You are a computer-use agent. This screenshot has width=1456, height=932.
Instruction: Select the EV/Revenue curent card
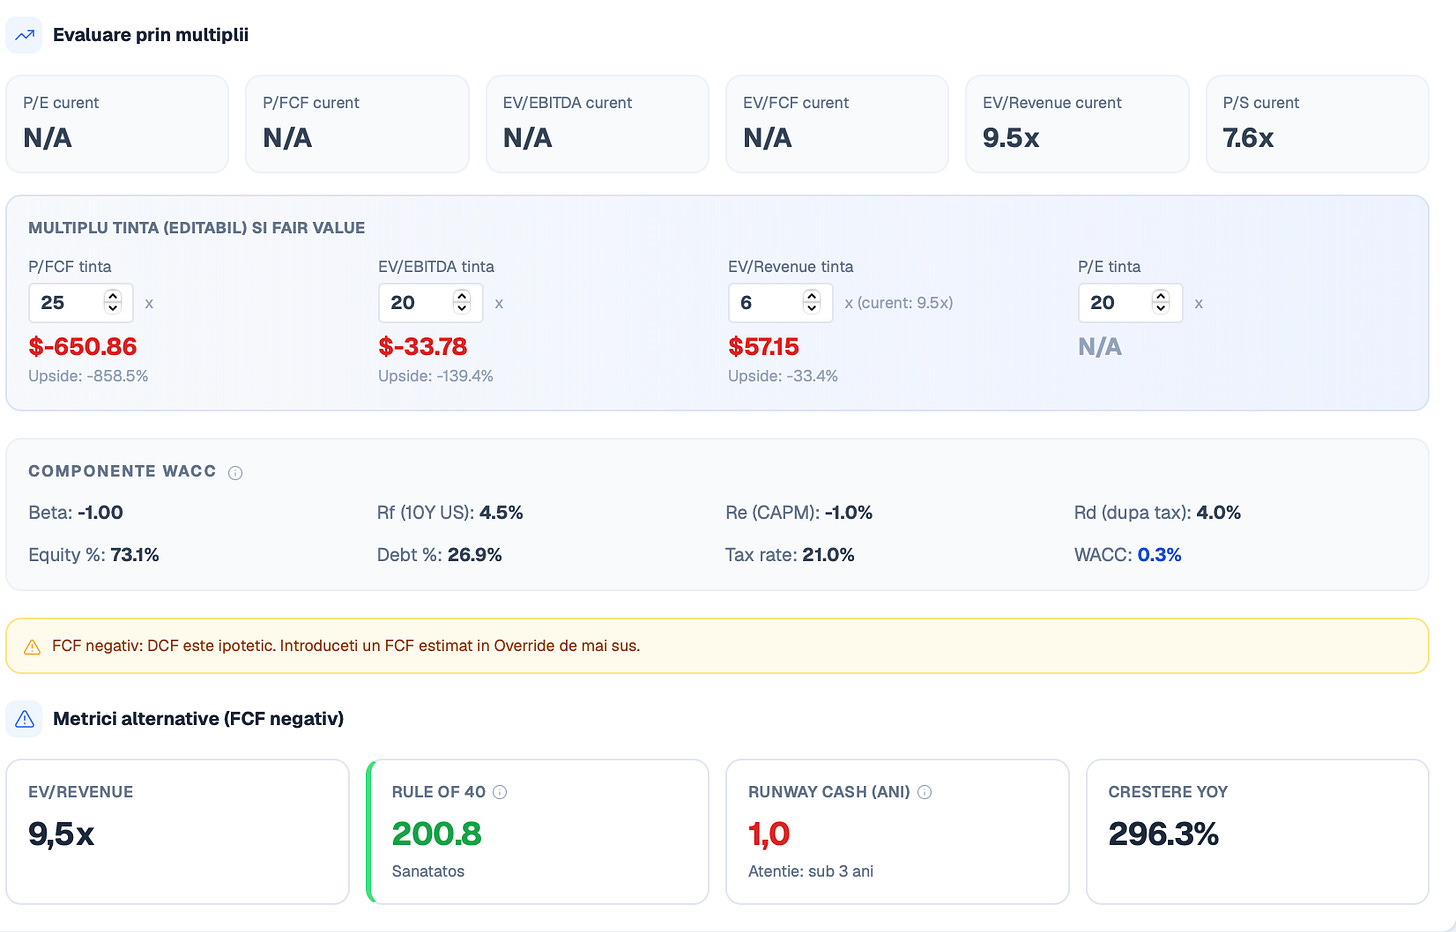click(x=1077, y=124)
